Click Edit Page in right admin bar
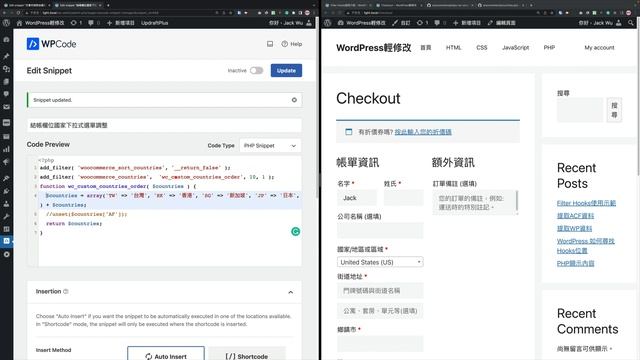 pos(502,23)
